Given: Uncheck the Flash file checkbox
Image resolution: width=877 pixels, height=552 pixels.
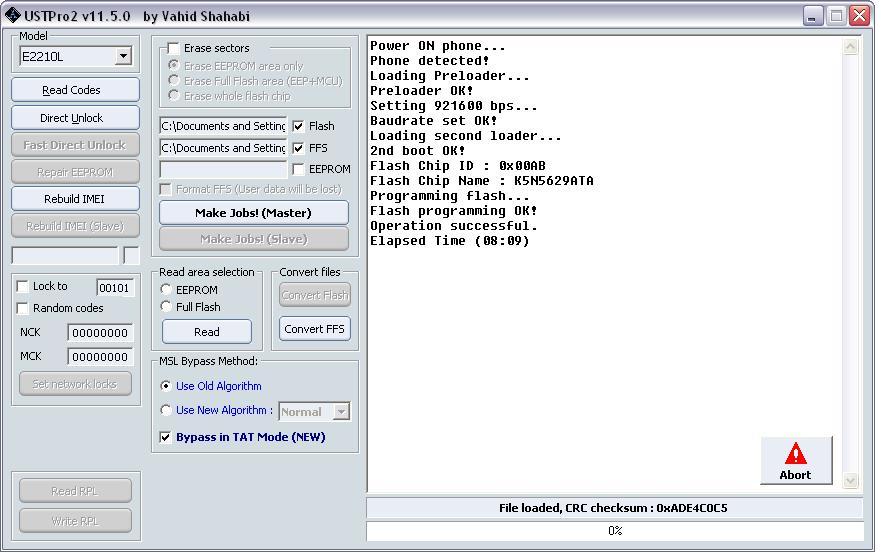Looking at the screenshot, I should click(298, 126).
